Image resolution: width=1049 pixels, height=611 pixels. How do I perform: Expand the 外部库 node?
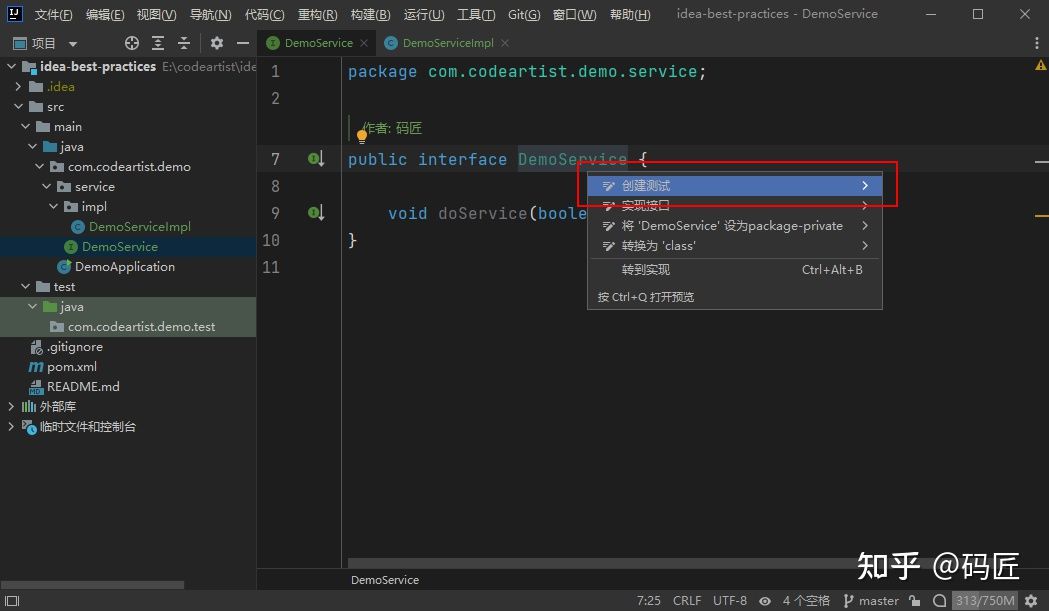11,406
